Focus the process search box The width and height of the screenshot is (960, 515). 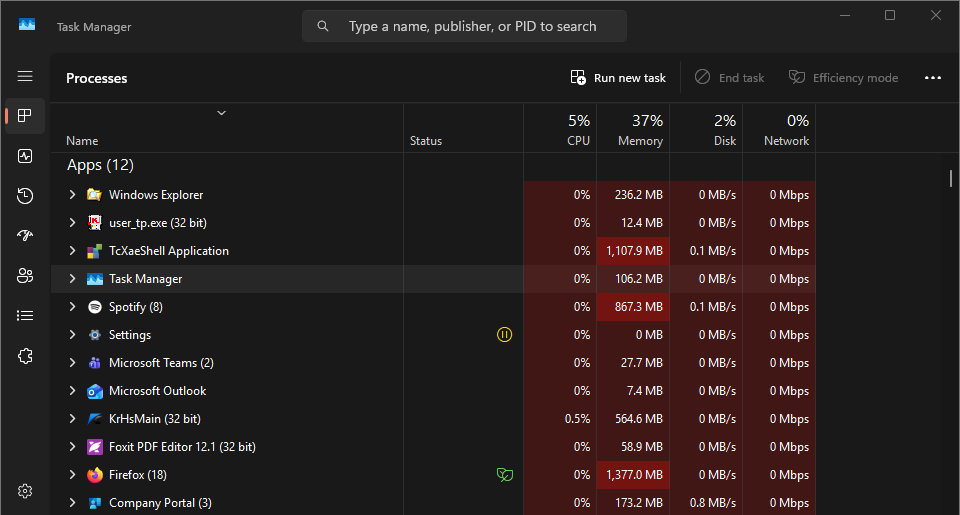click(x=464, y=26)
